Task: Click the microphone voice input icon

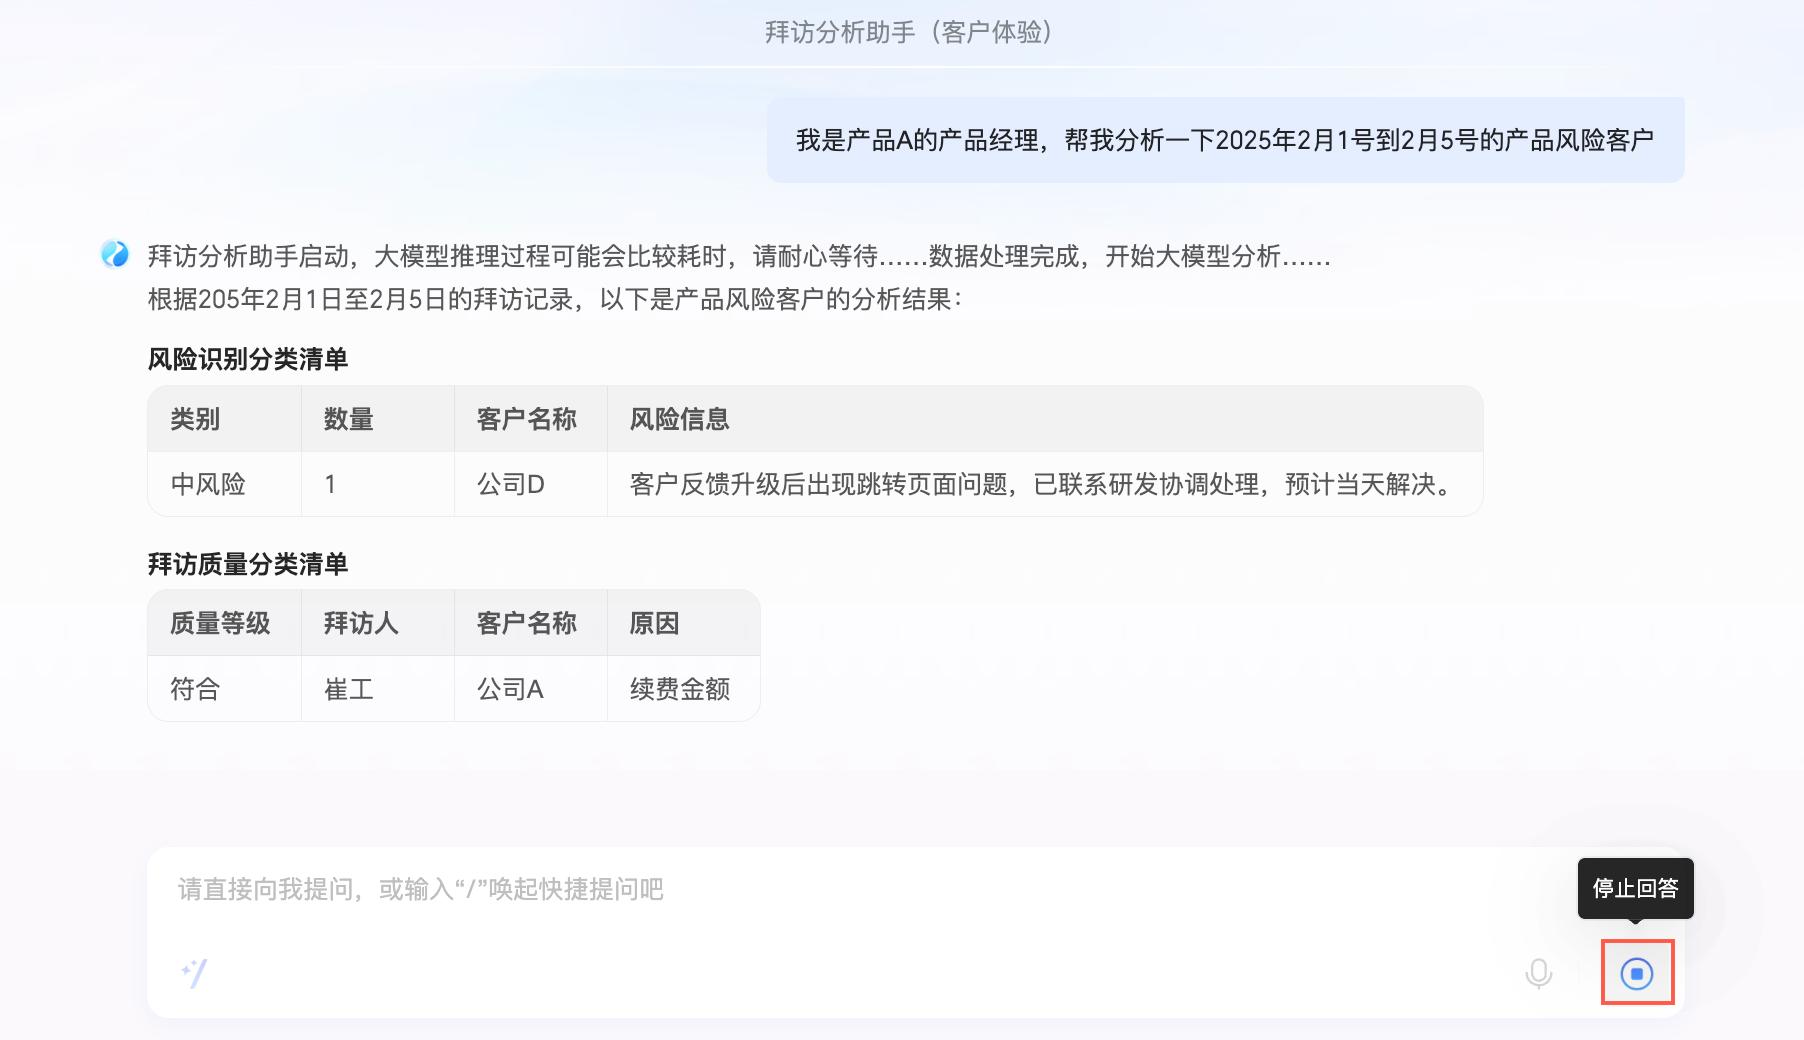Action: click(x=1539, y=973)
